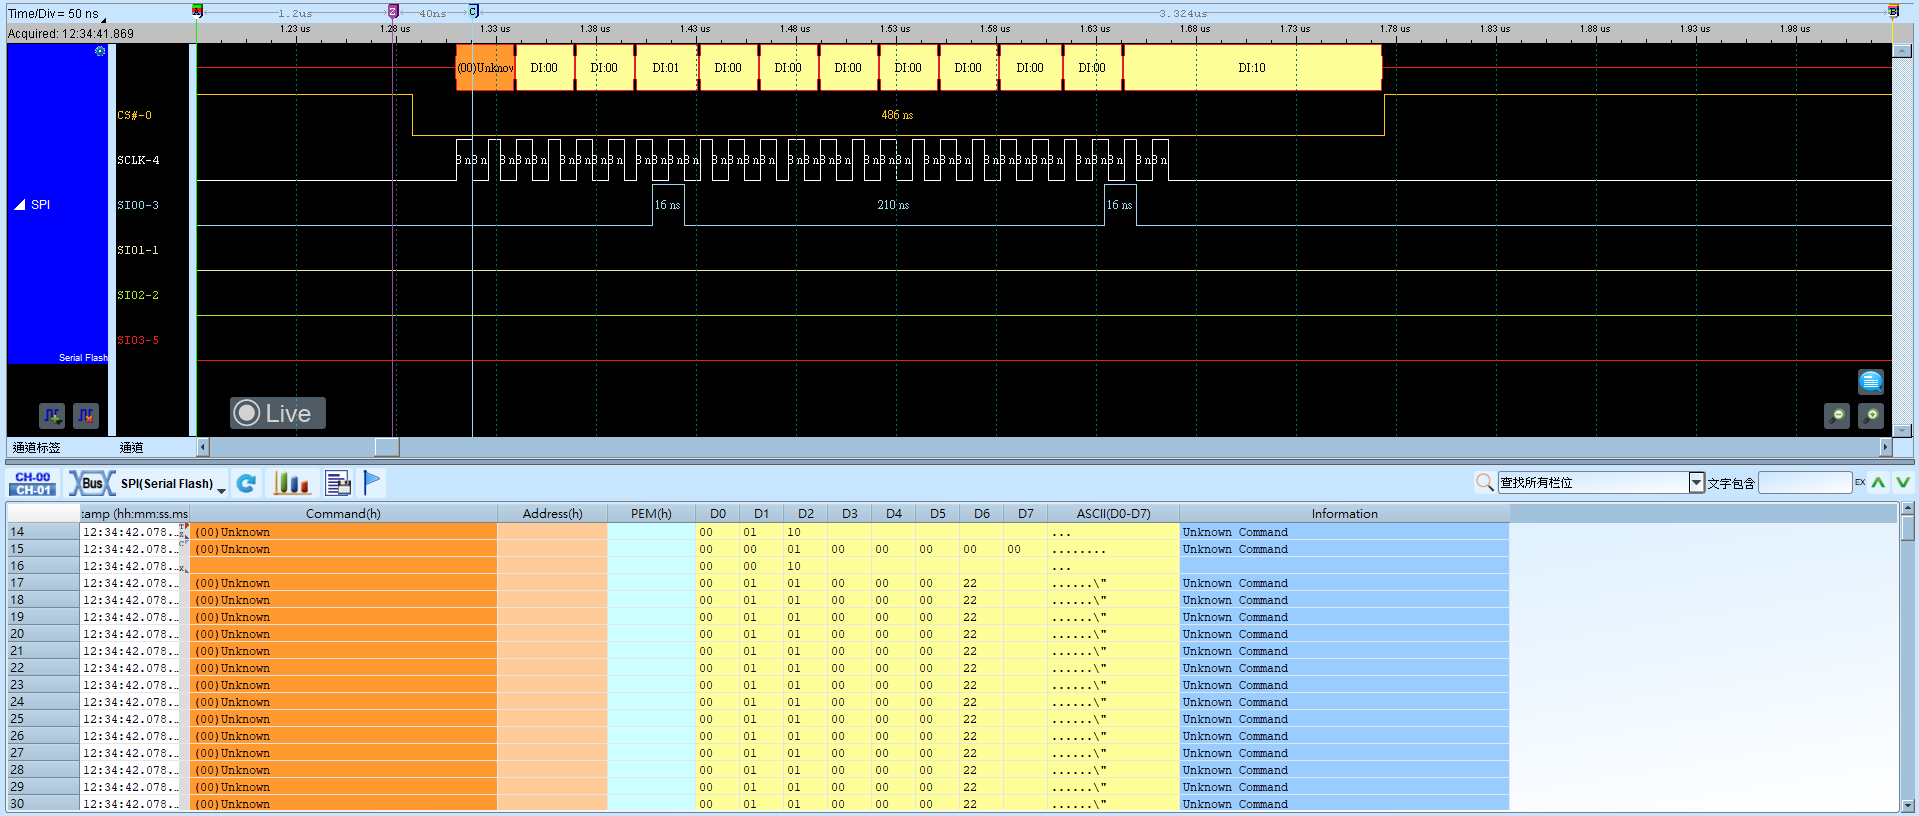Click the DI:10 decoded data block
Image resolution: width=1919 pixels, height=816 pixels.
[x=1252, y=68]
